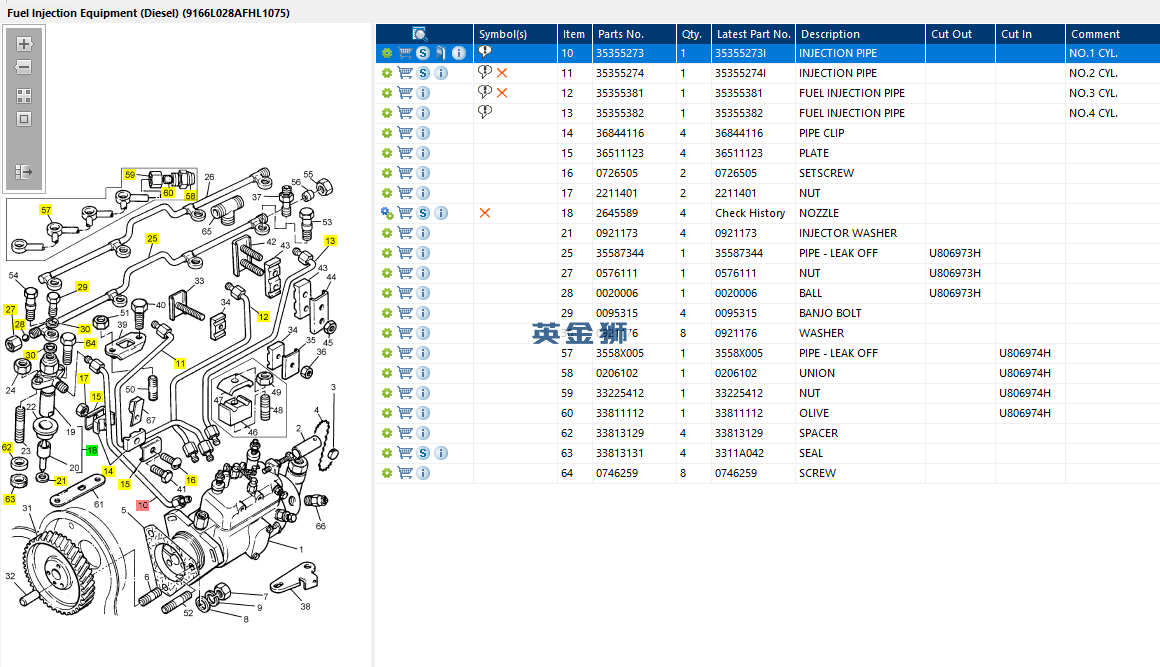Add item 58 union to cart

click(x=405, y=373)
